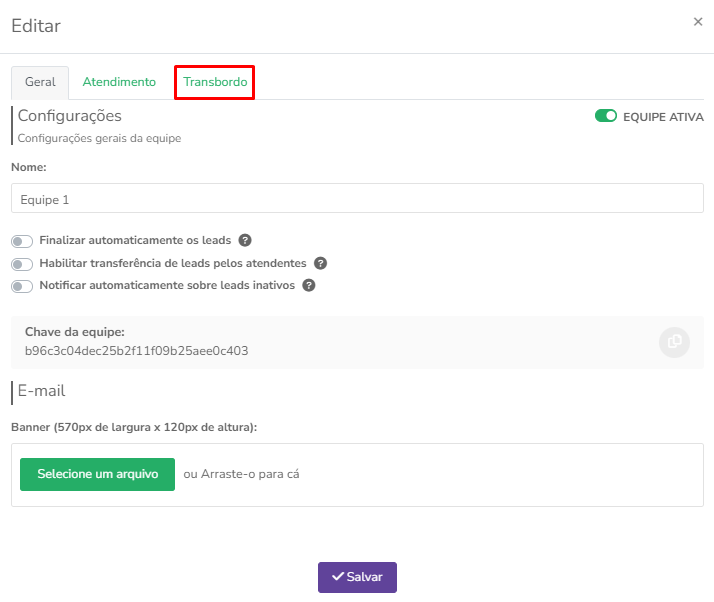Image resolution: width=714 pixels, height=602 pixels.
Task: Close the Editar dialog with X
Action: click(x=698, y=22)
